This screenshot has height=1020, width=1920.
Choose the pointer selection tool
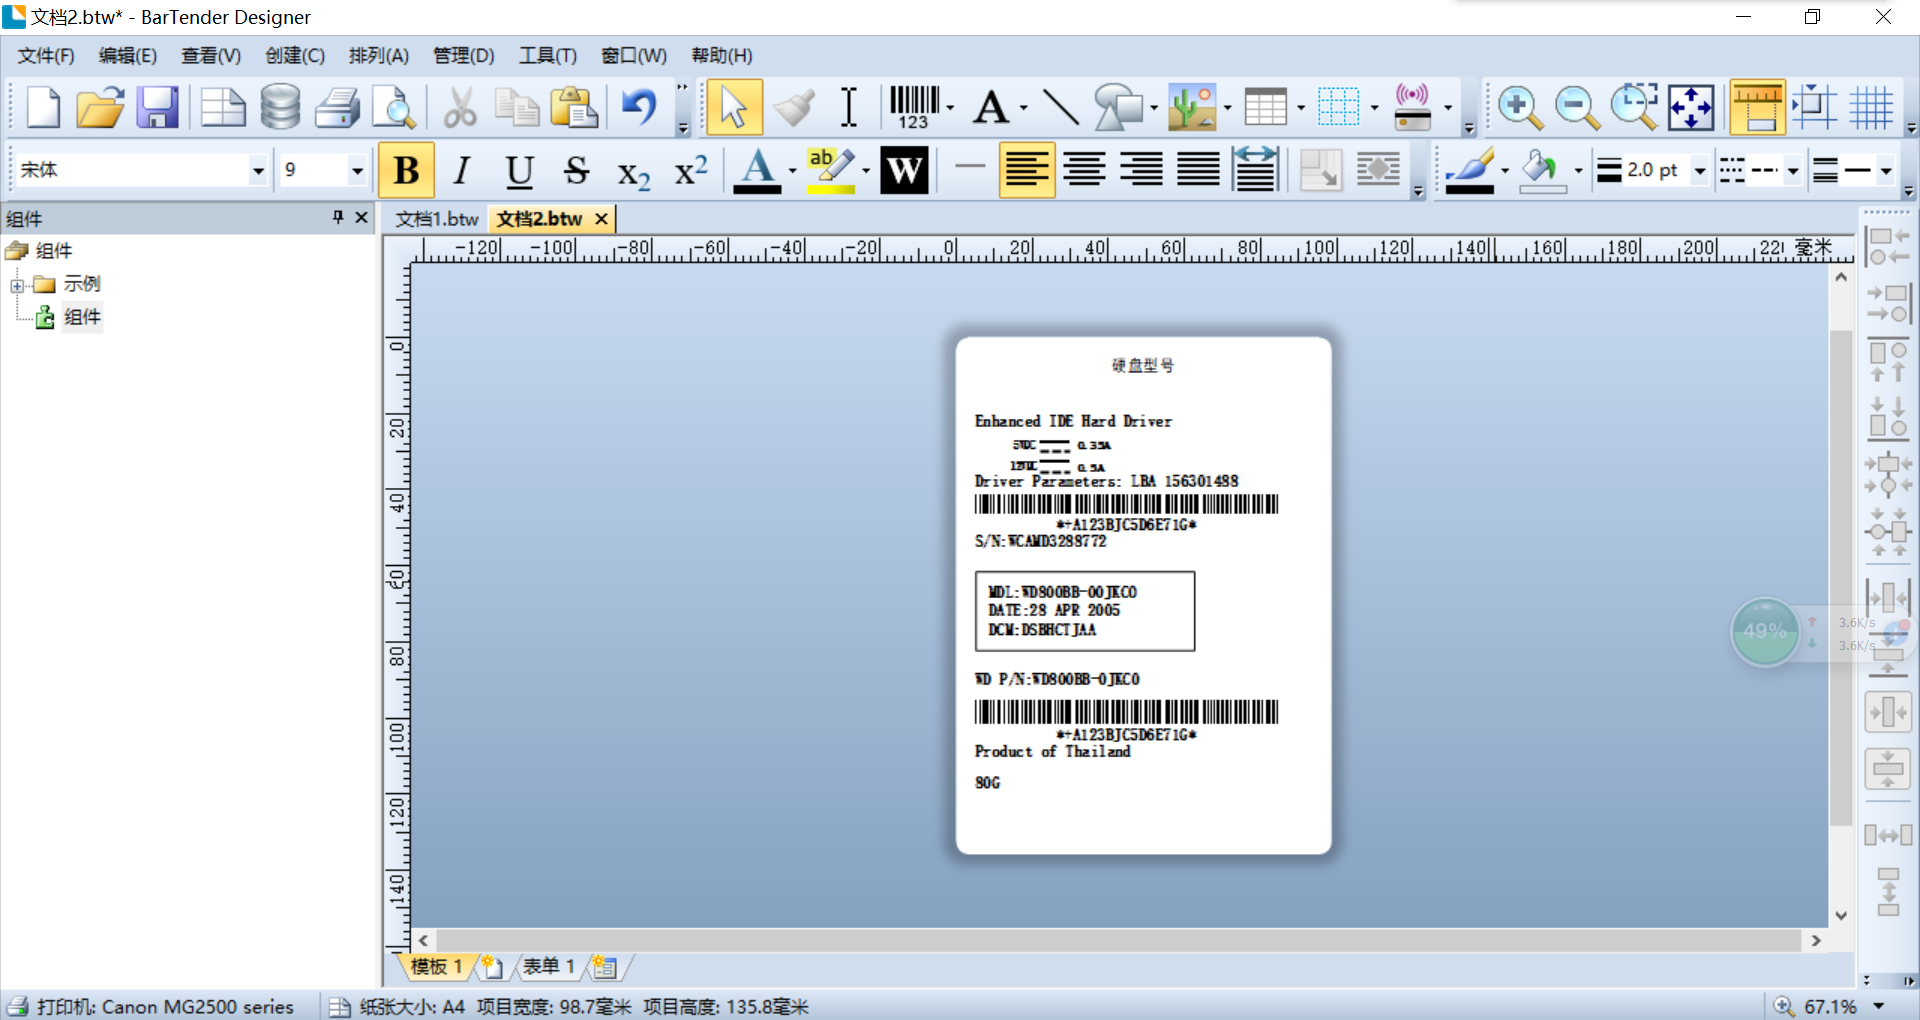tap(734, 107)
